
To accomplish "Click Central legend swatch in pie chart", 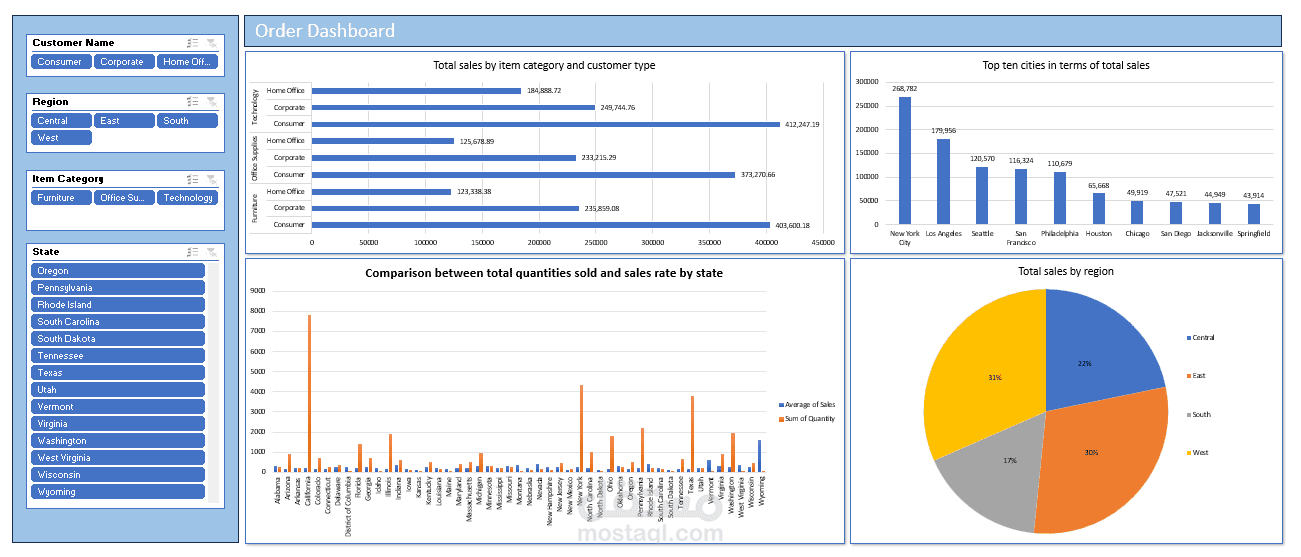I will [x=1188, y=337].
